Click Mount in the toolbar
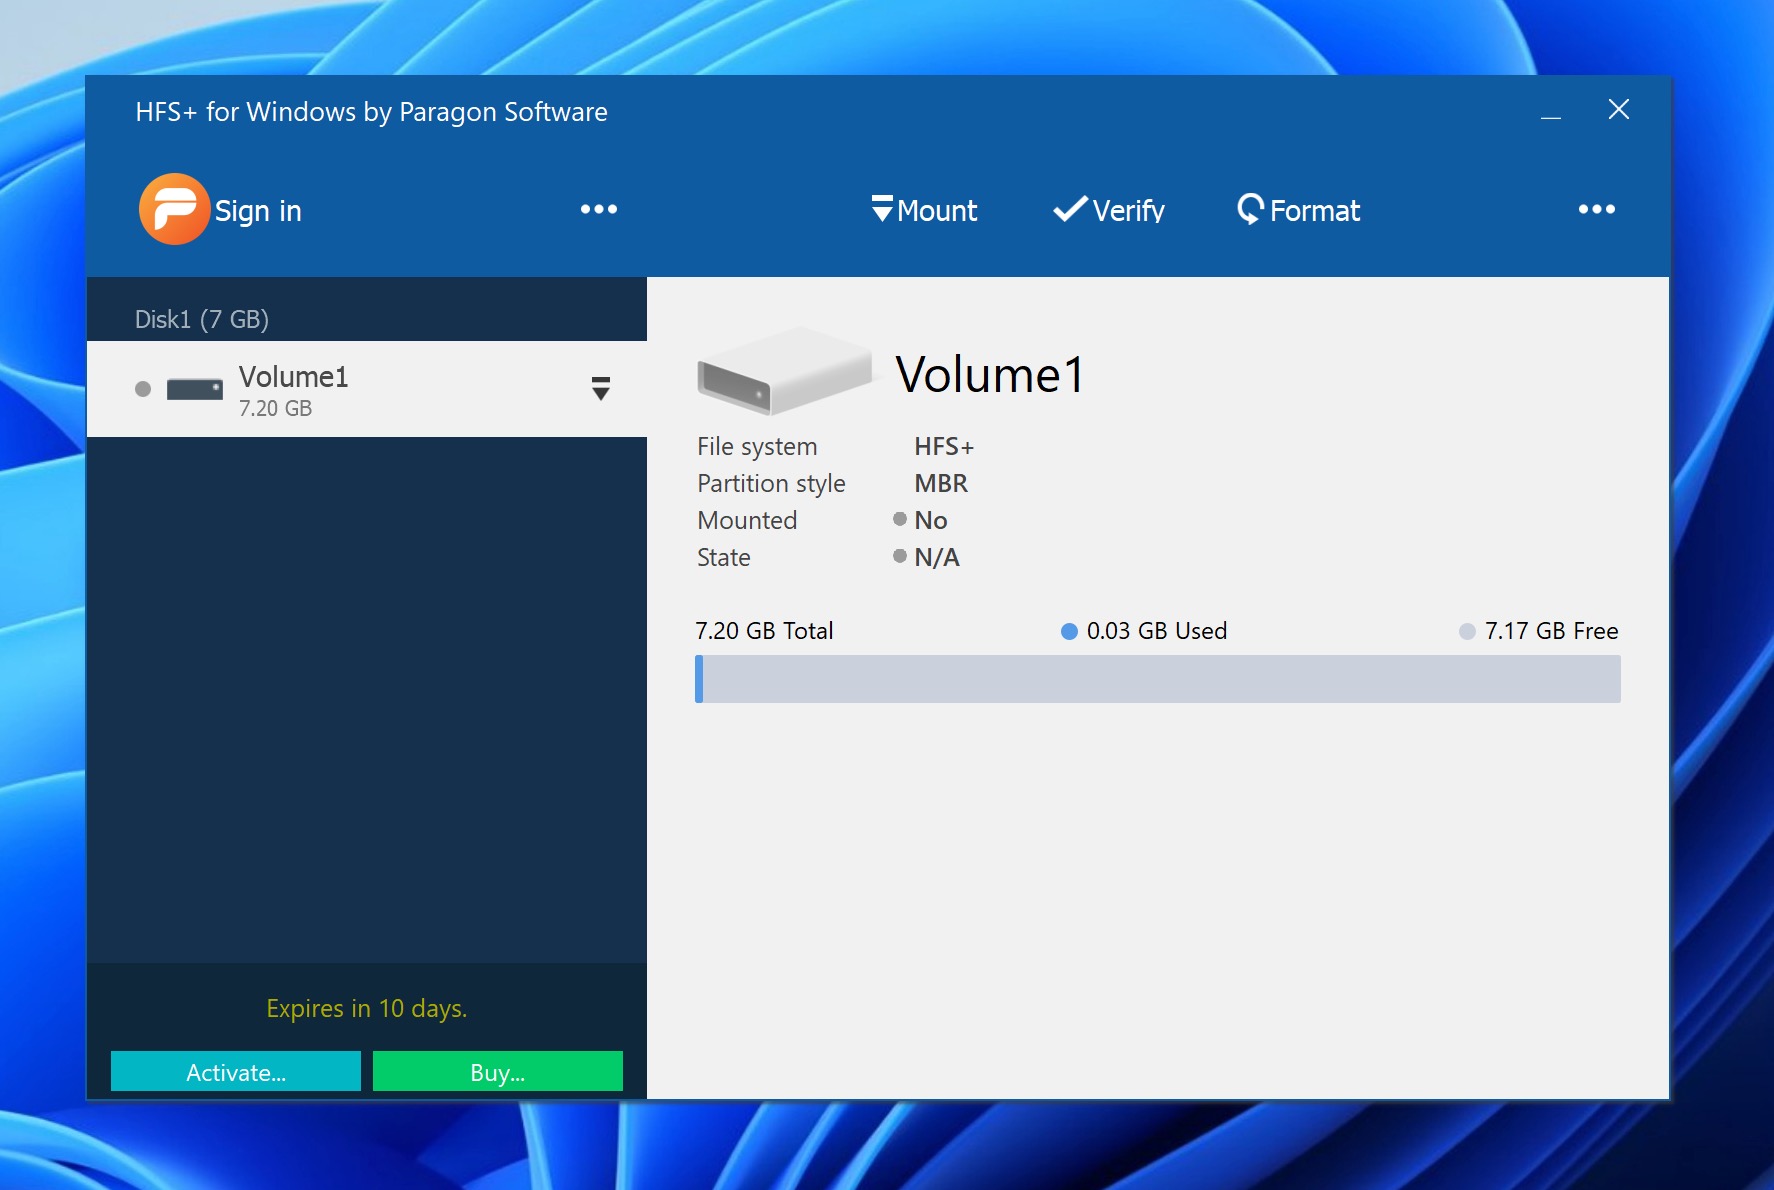Image resolution: width=1774 pixels, height=1190 pixels. point(924,210)
